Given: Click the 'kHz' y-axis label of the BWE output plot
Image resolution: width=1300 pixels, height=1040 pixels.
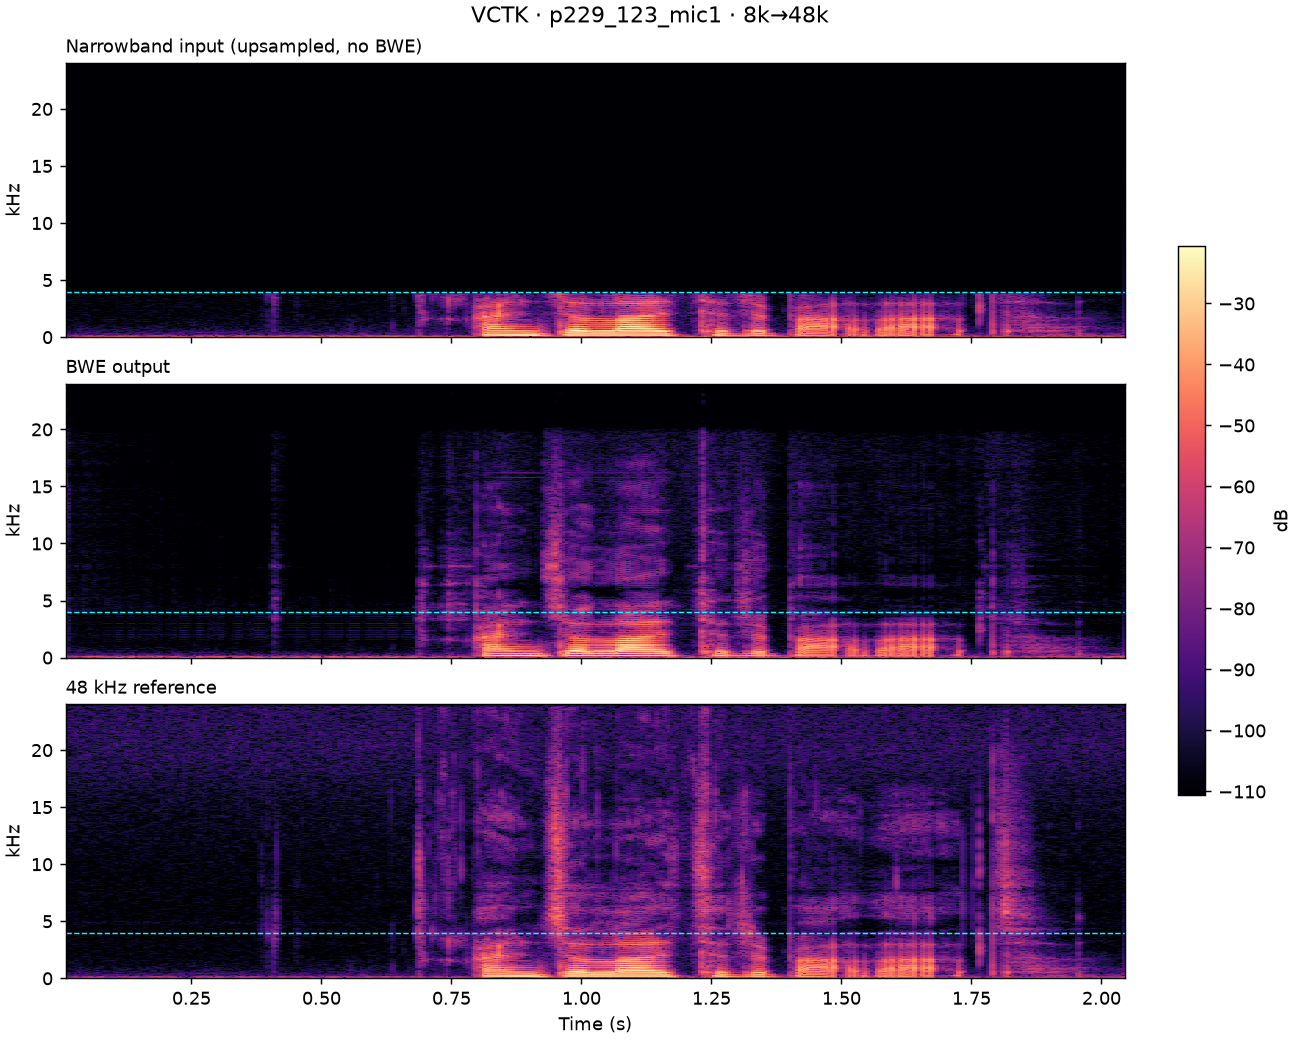Looking at the screenshot, I should point(13,521).
